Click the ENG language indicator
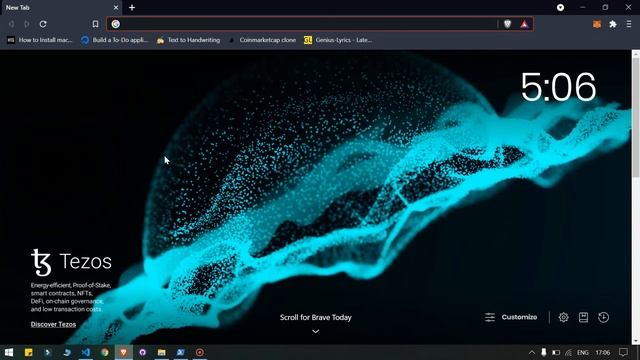Viewport: 640px width, 360px height. (x=583, y=352)
